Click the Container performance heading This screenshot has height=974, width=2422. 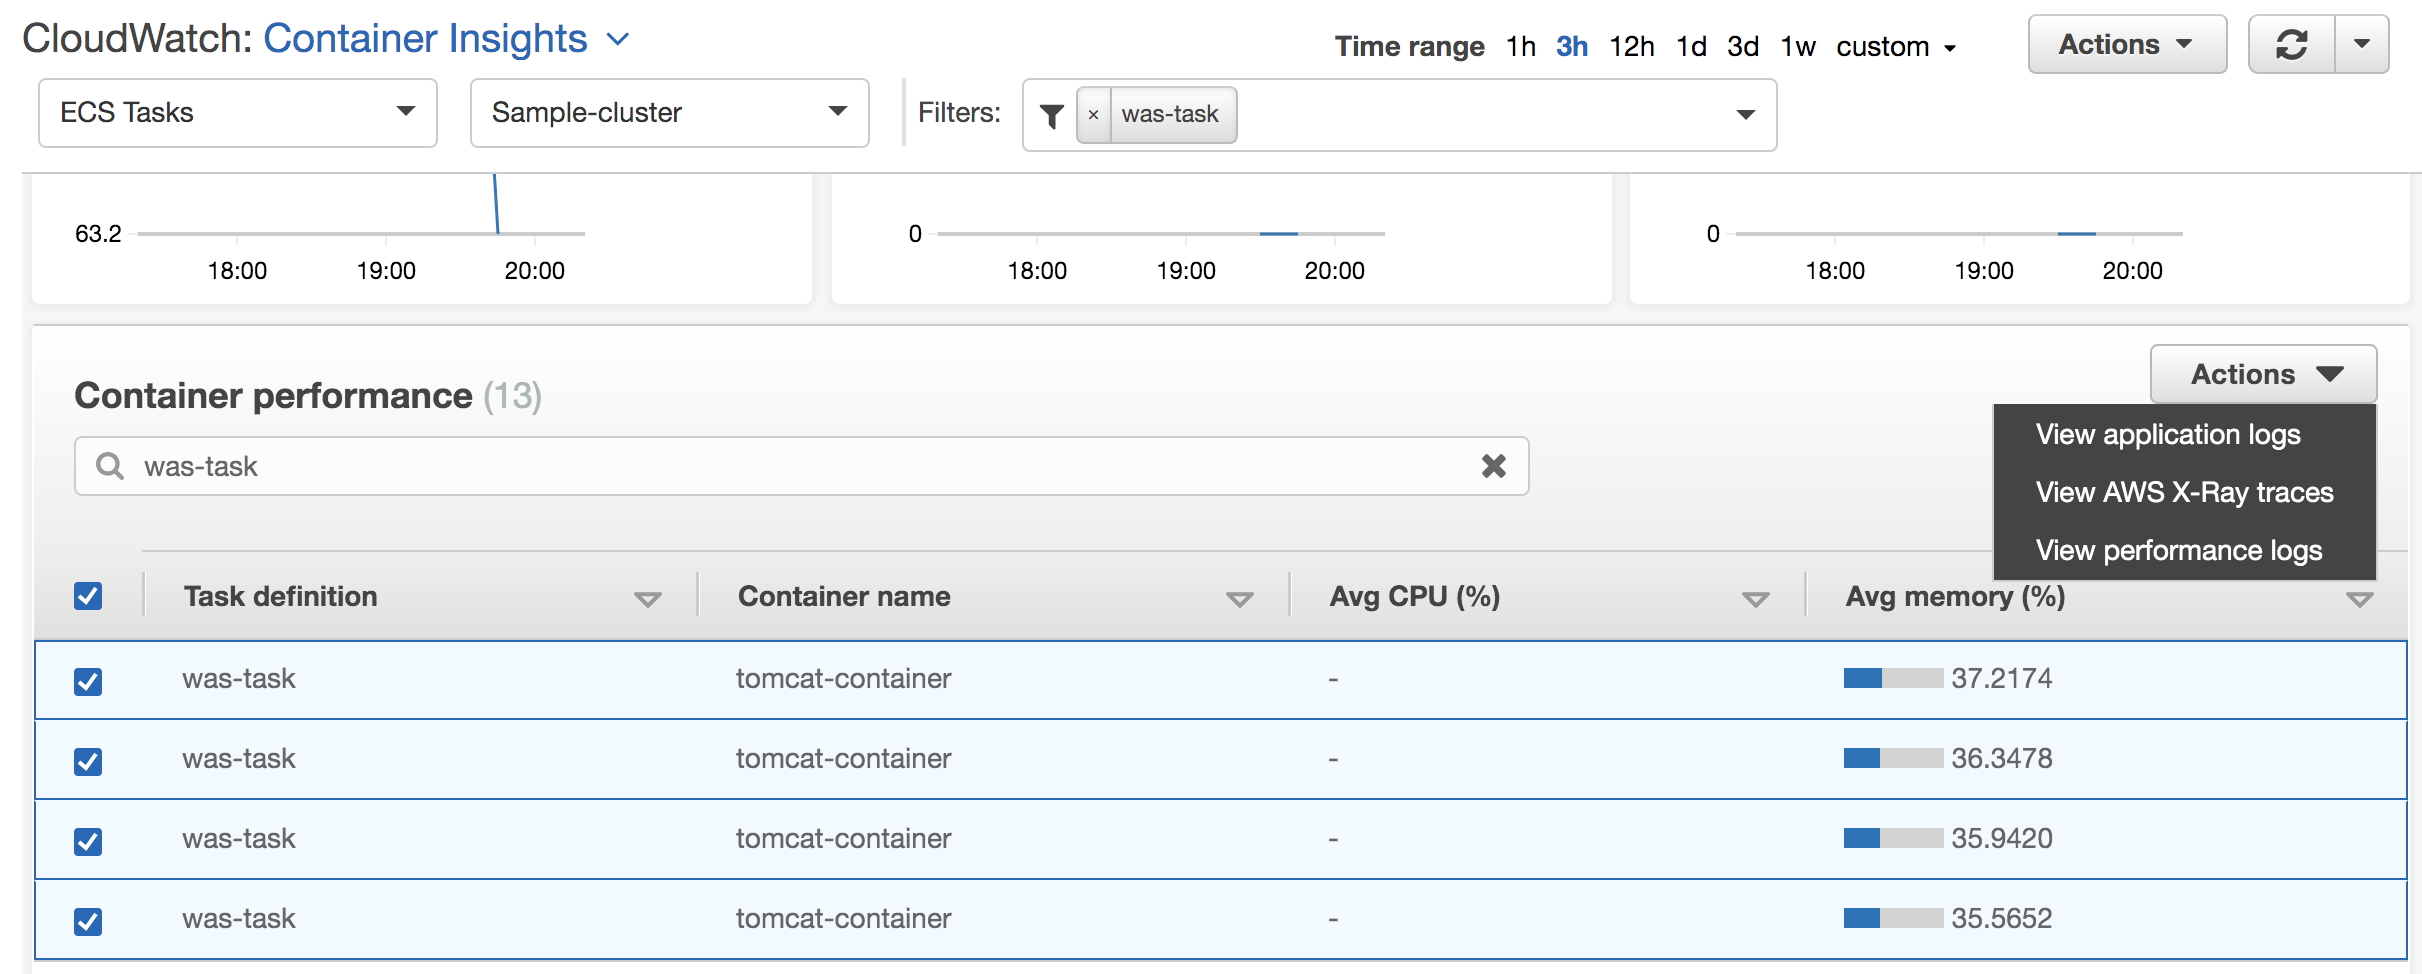273,396
